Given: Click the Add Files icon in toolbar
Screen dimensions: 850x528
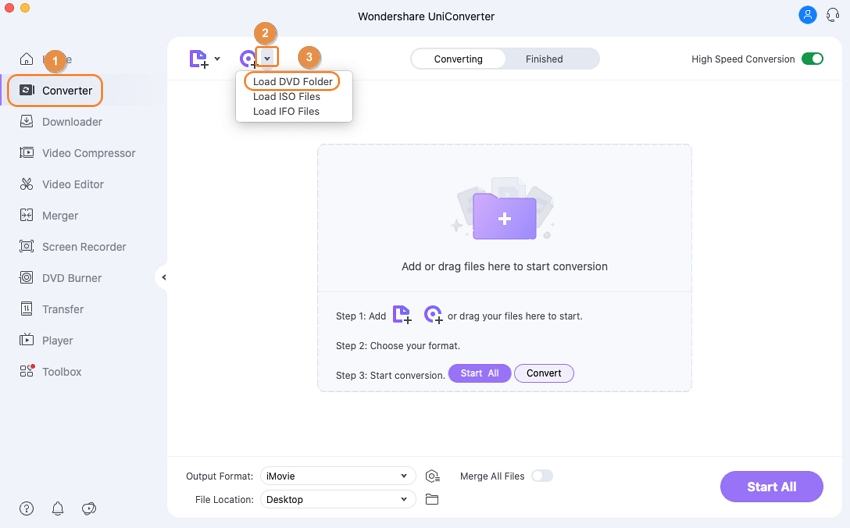Looking at the screenshot, I should pos(198,59).
